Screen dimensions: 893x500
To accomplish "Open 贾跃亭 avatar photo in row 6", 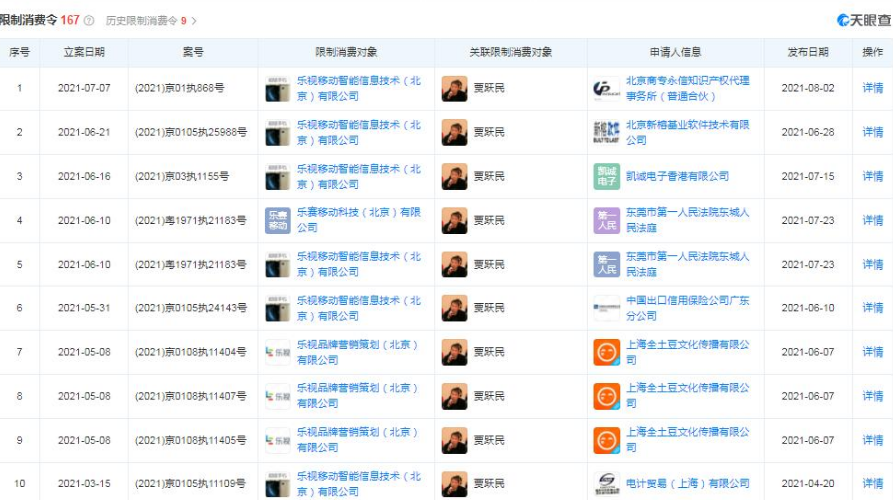I will pyautogui.click(x=454, y=308).
